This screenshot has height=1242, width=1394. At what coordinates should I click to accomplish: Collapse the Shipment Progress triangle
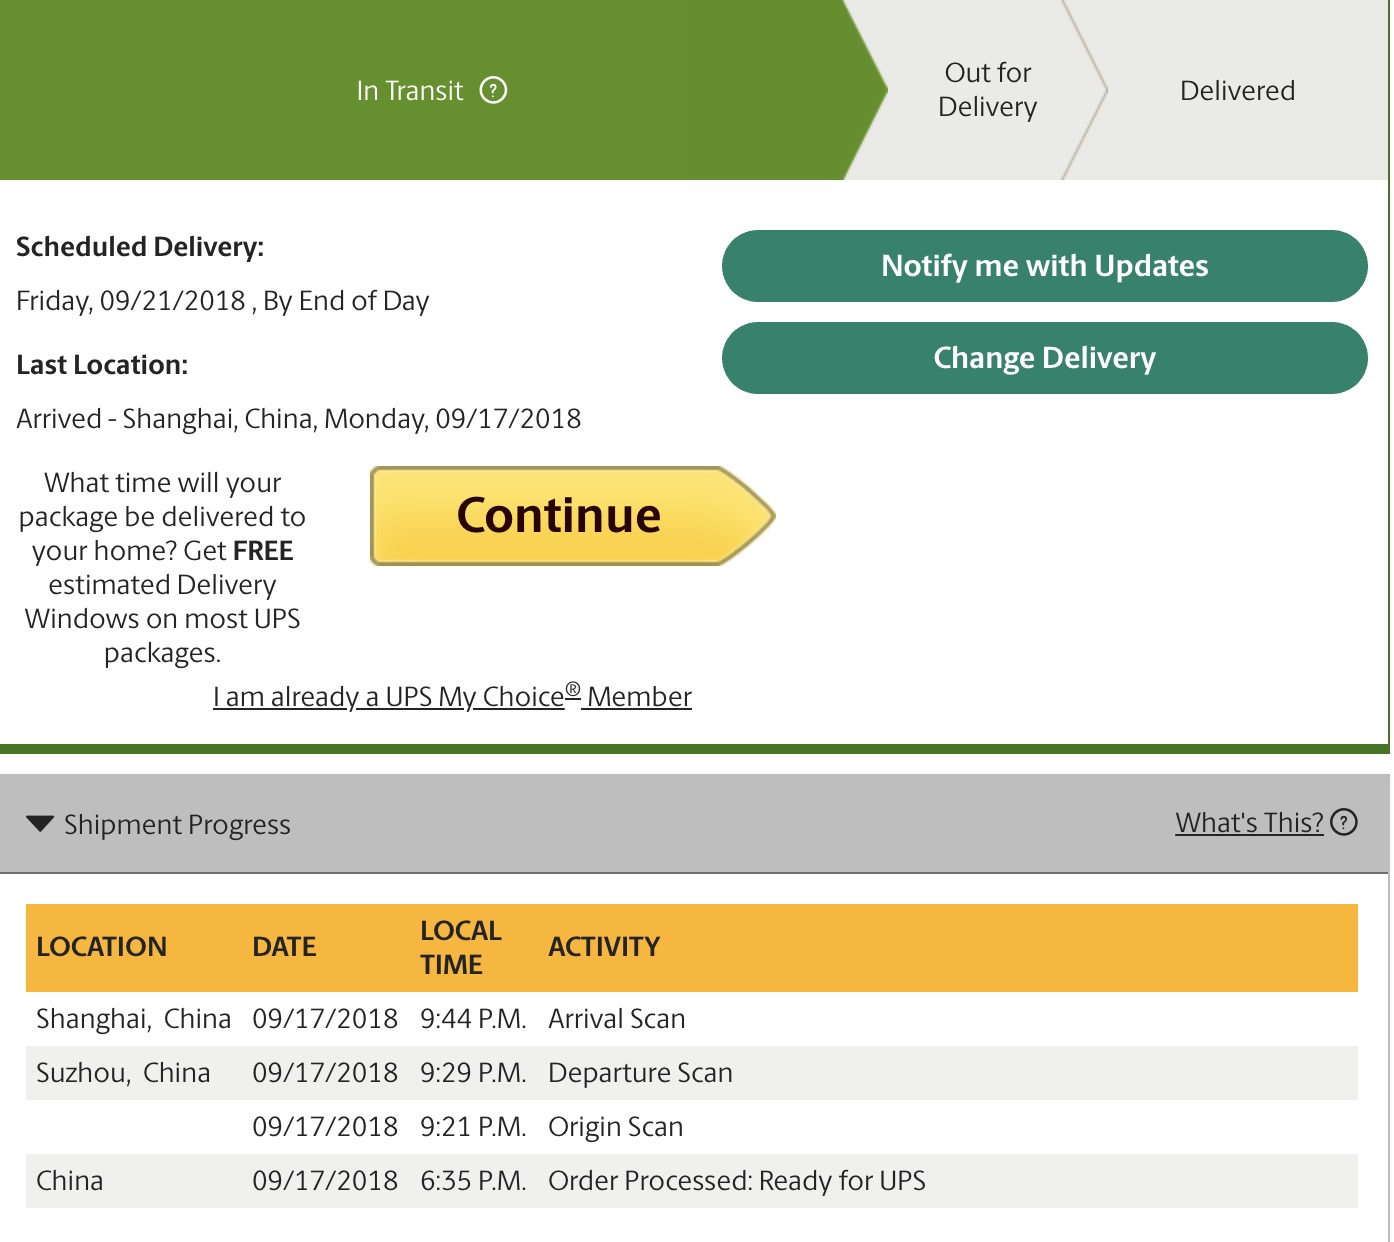(x=40, y=824)
